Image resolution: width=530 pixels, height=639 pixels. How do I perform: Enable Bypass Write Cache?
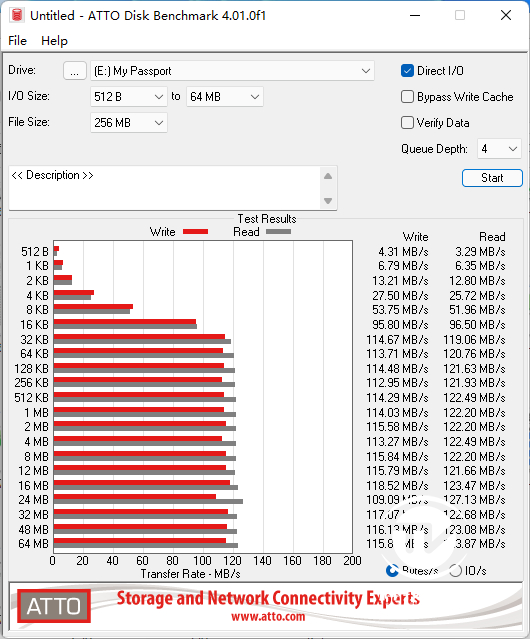point(407,97)
